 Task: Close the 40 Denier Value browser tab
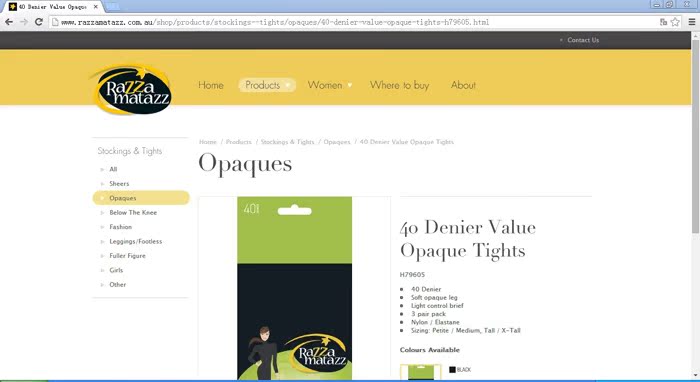[96, 7]
